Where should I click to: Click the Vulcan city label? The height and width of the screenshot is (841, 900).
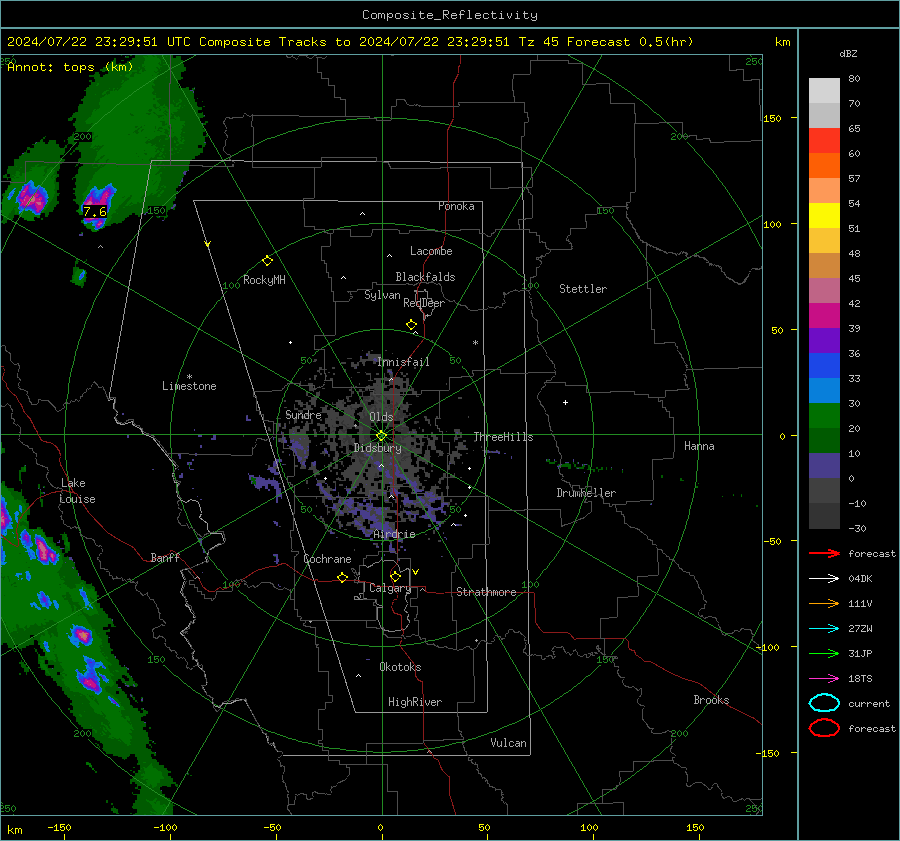point(508,743)
